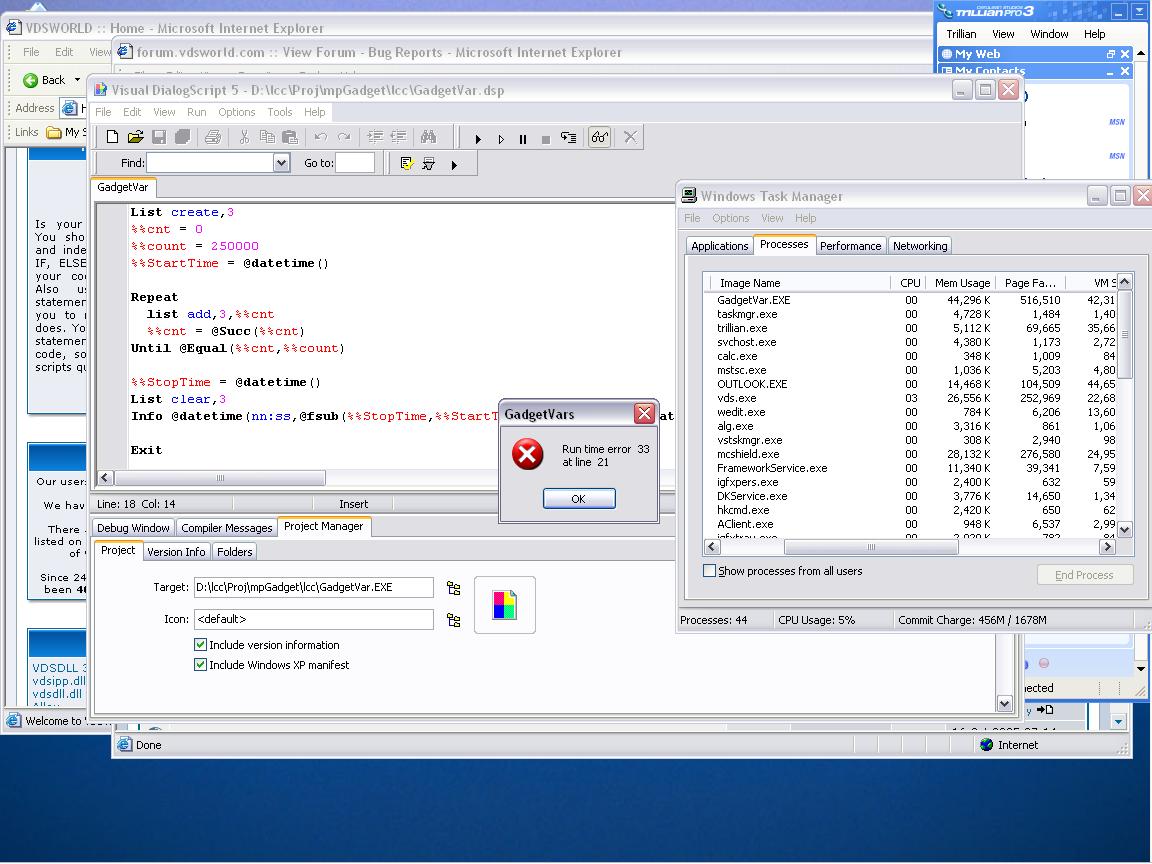Close the GadgetVars run time error dialog
1152x864 pixels.
coord(644,414)
